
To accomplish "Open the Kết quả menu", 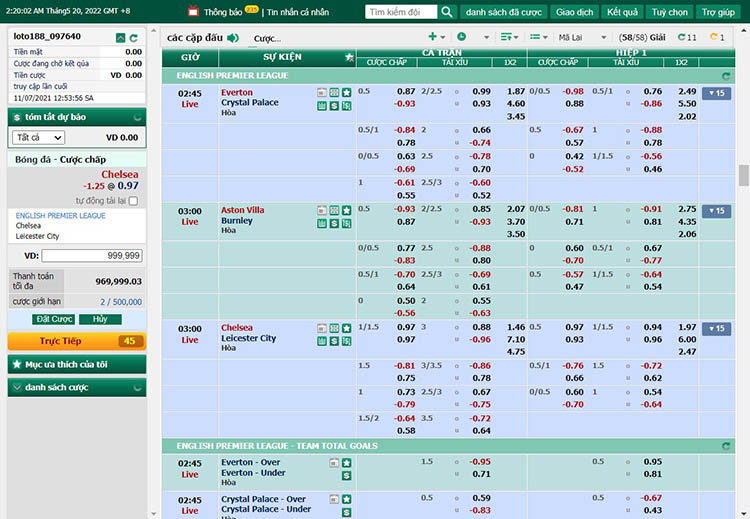I will point(622,12).
